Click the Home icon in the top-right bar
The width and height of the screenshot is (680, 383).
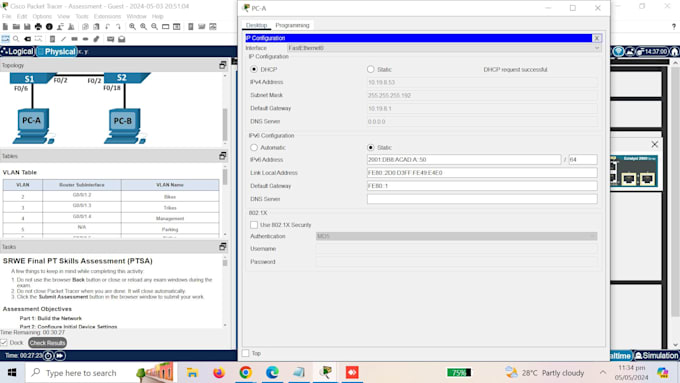(674, 52)
